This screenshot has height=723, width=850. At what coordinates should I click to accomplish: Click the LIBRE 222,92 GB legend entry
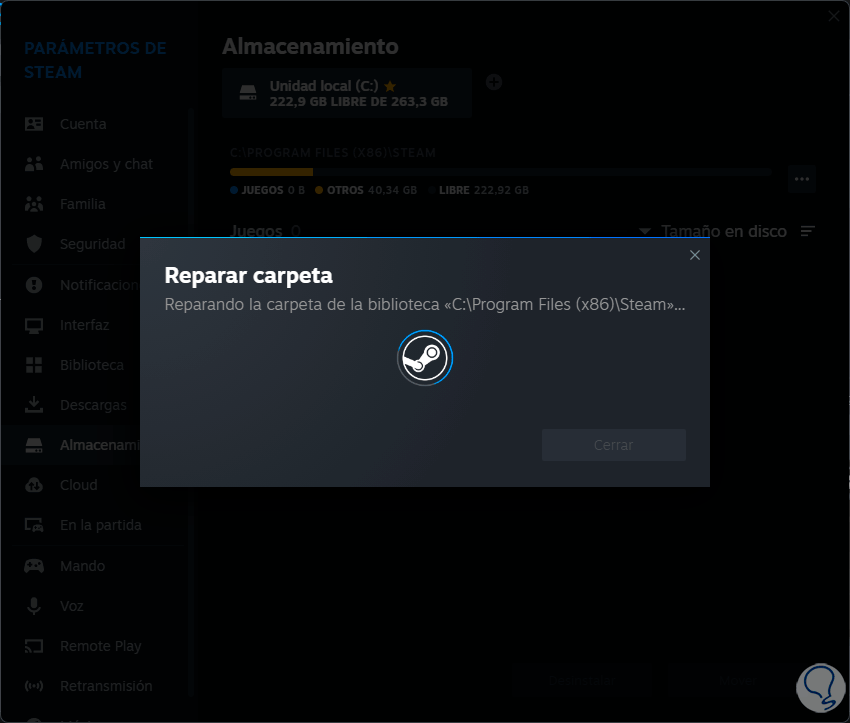coord(478,190)
